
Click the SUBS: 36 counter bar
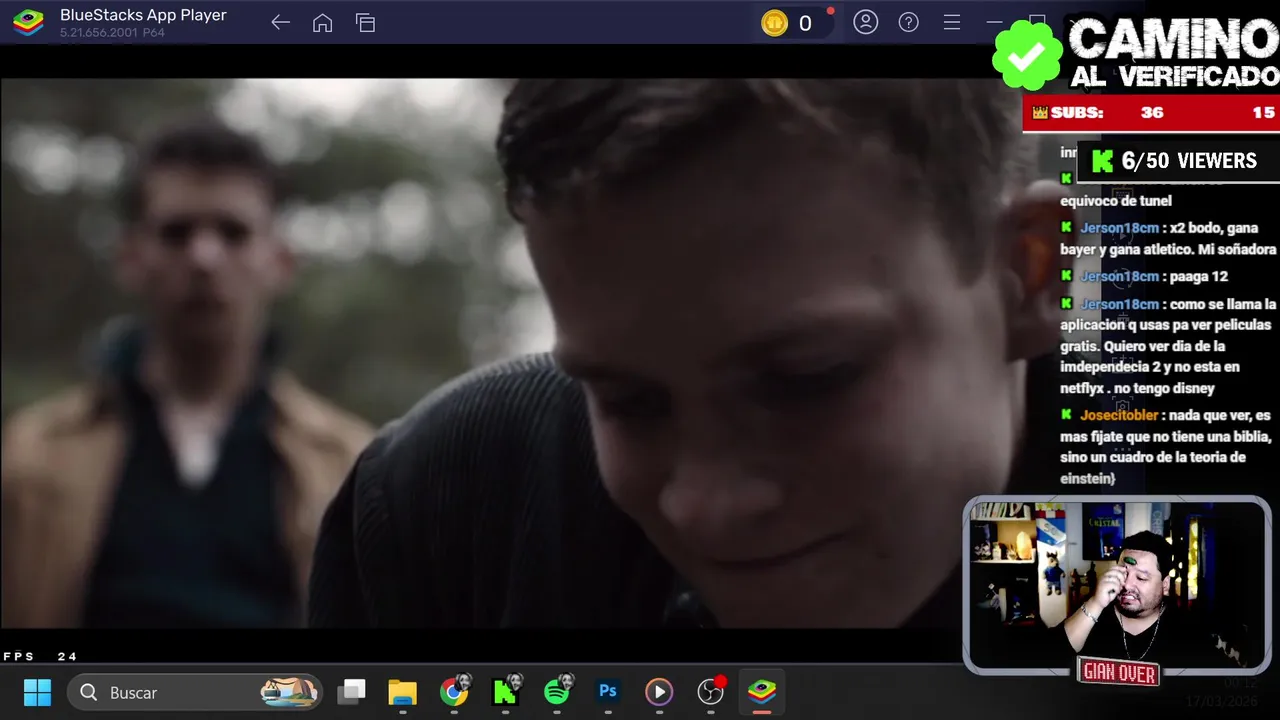pos(1151,113)
